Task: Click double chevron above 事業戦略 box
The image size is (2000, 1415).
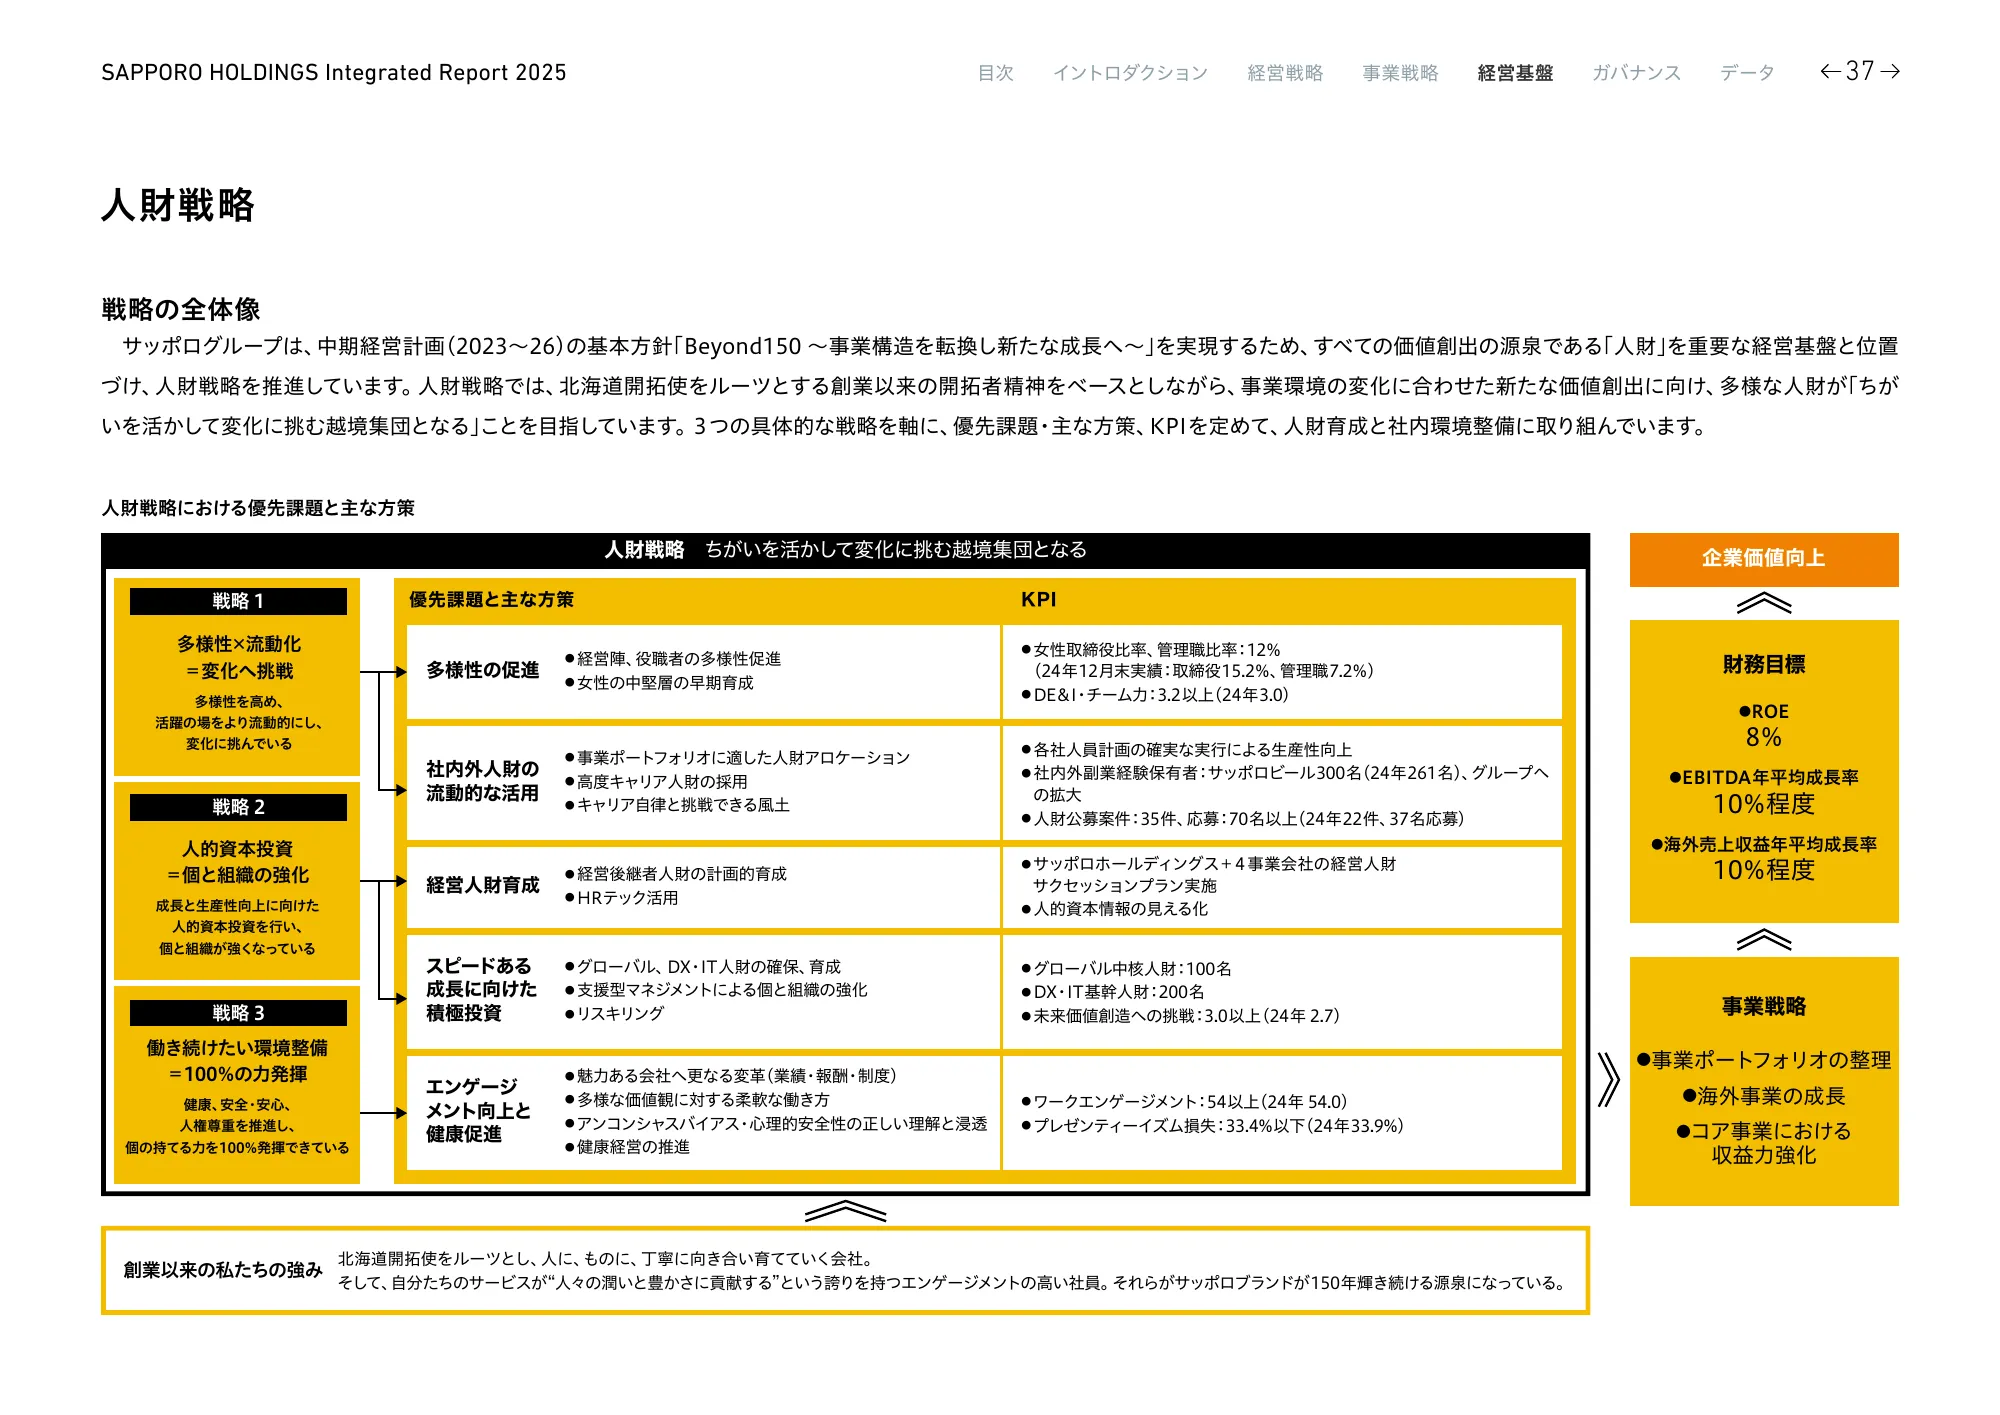Action: click(1763, 940)
